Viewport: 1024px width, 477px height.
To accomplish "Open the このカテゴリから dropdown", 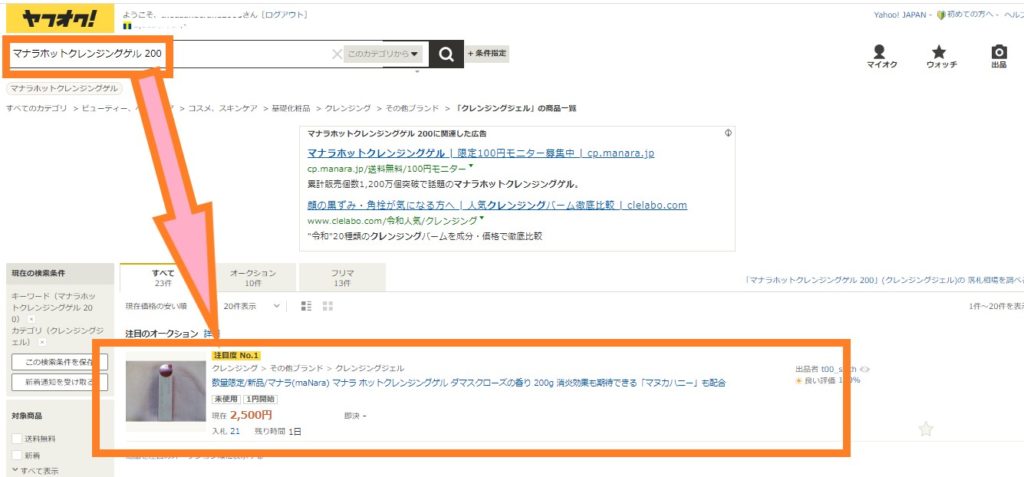I will coord(384,54).
